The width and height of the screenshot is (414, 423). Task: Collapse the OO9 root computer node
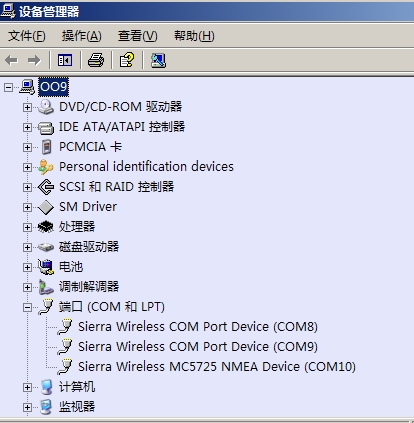click(x=8, y=87)
